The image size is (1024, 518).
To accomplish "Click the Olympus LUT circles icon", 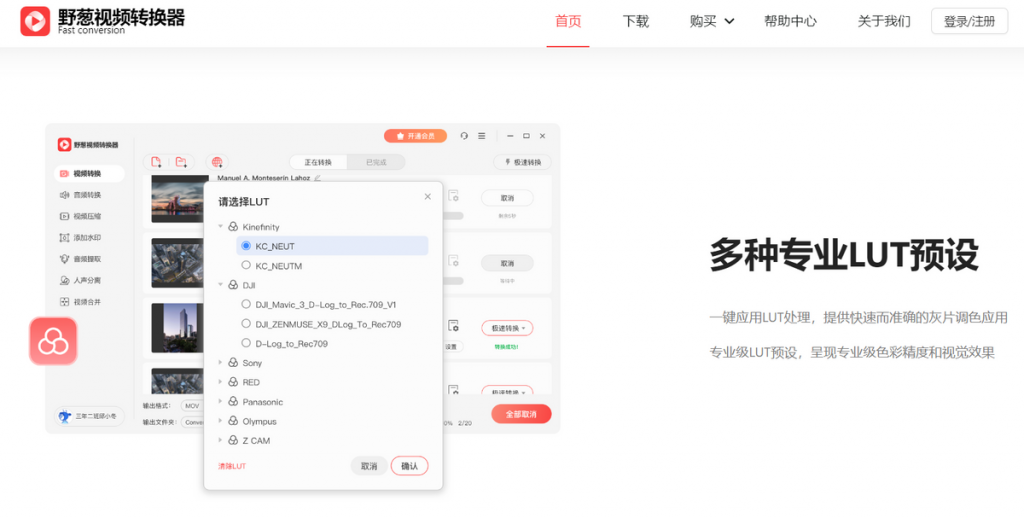I will coord(233,421).
